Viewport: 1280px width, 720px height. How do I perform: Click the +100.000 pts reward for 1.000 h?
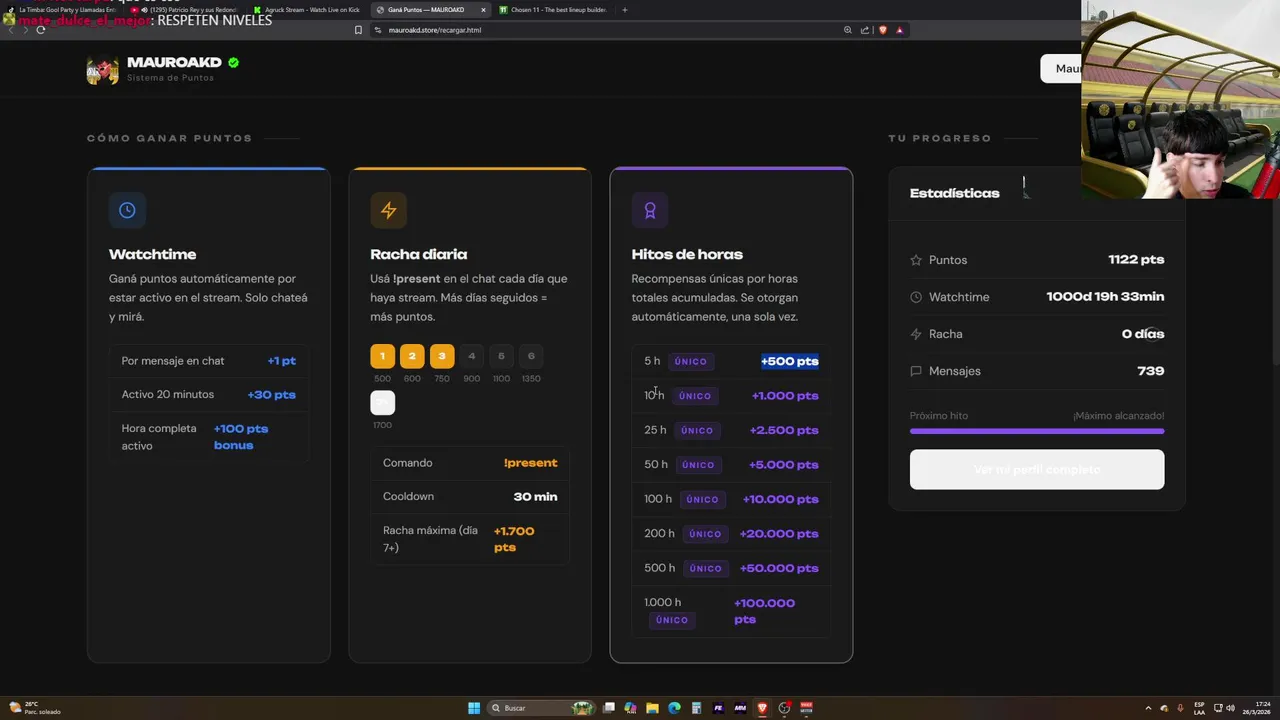point(765,611)
